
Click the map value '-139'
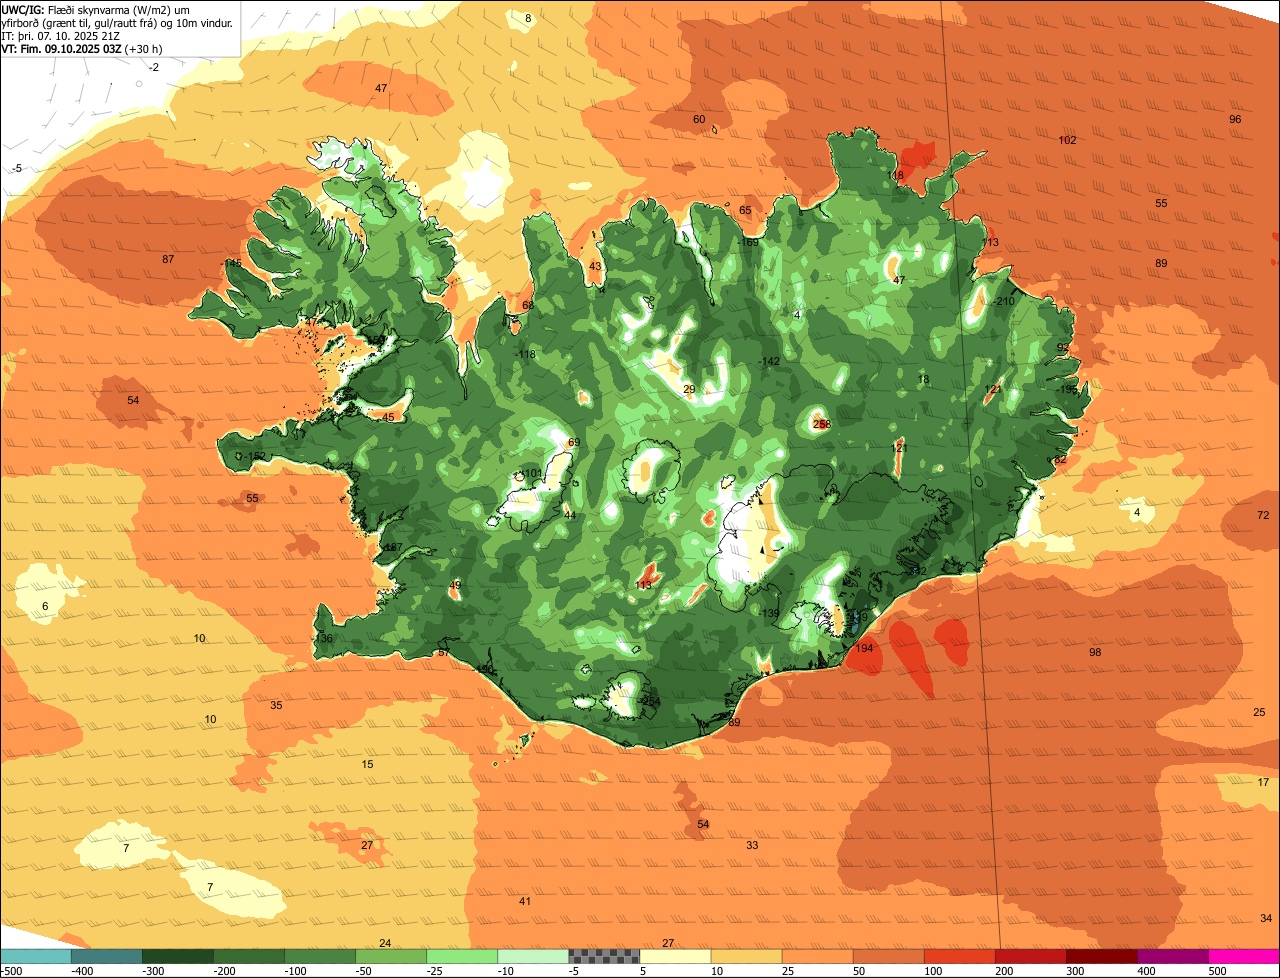pyautogui.click(x=768, y=613)
